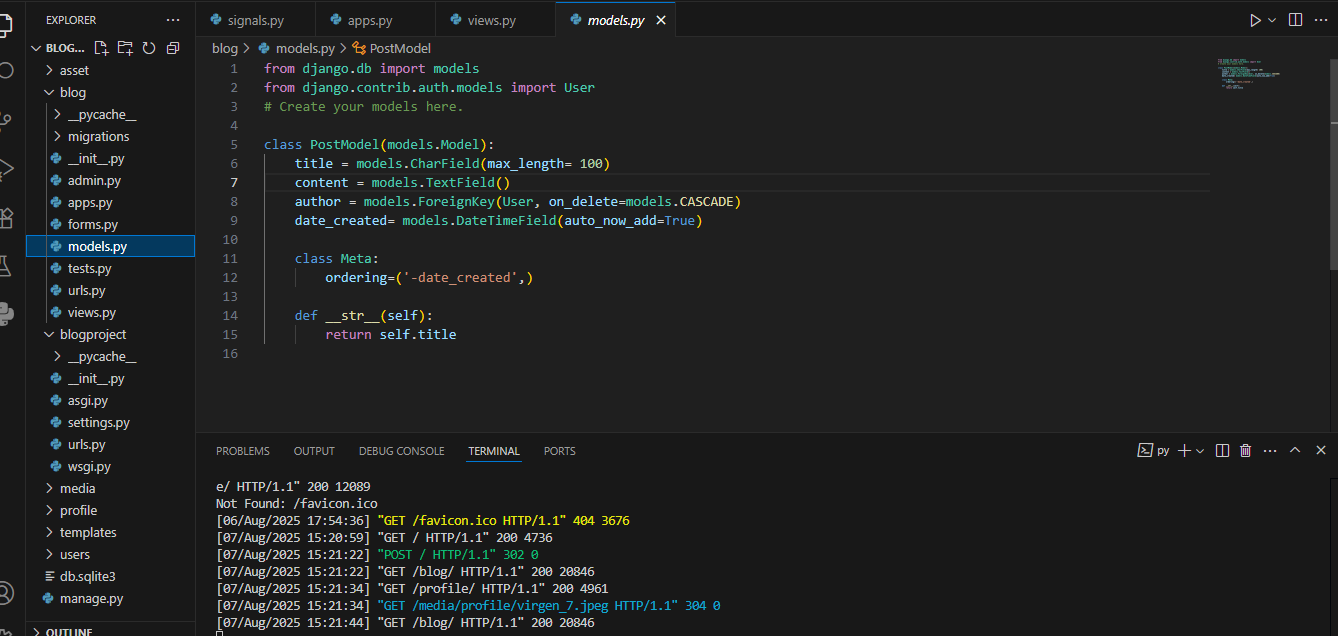Click PostModel in the breadcrumb

tap(400, 48)
